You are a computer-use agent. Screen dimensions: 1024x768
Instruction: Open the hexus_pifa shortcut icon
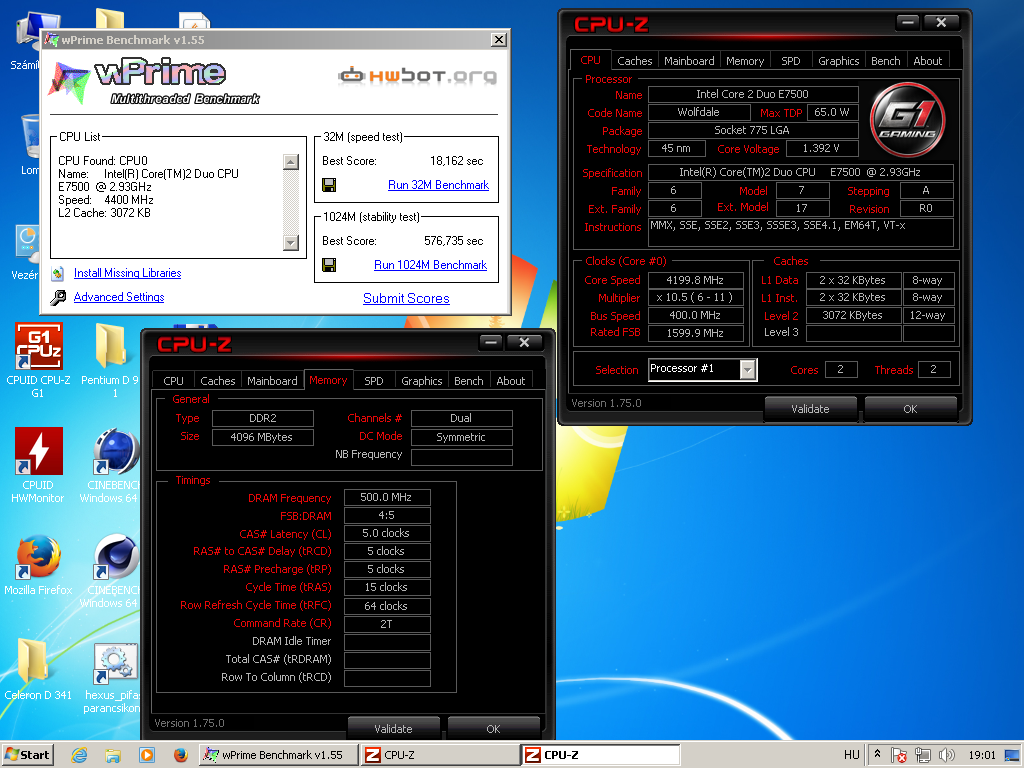[x=116, y=662]
